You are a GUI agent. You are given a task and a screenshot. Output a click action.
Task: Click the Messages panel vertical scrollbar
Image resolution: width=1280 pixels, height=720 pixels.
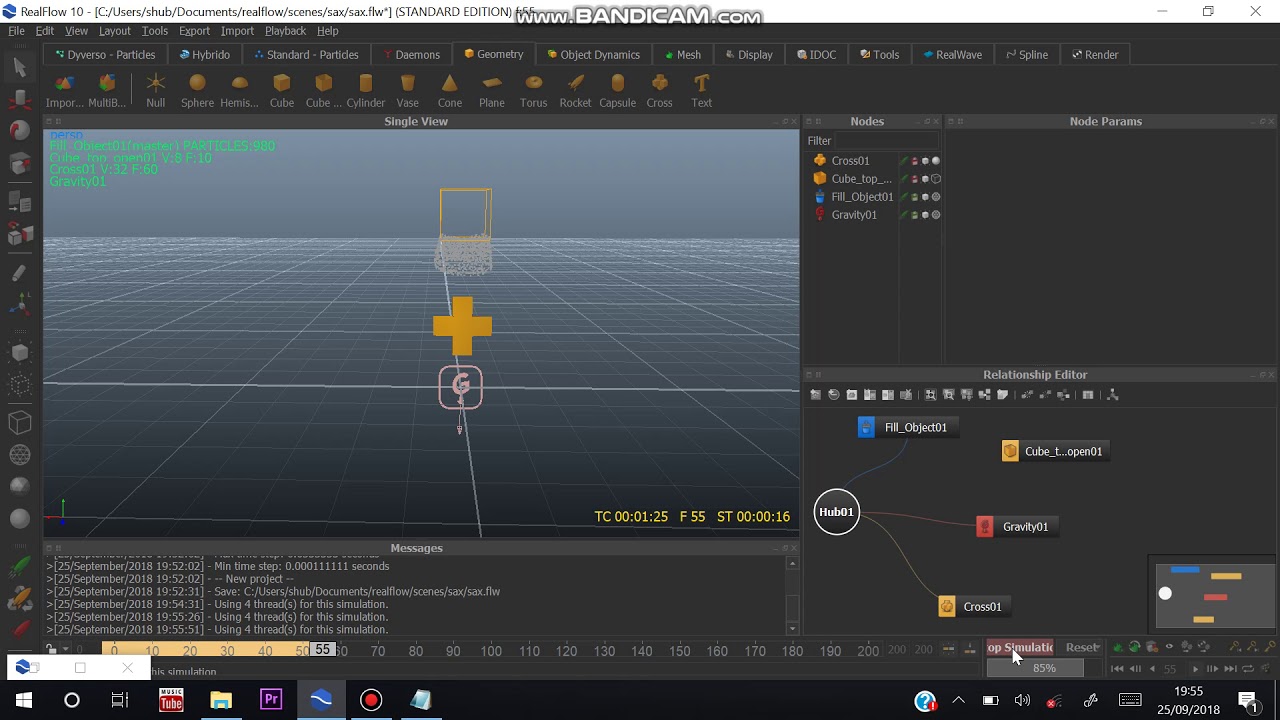(x=793, y=596)
